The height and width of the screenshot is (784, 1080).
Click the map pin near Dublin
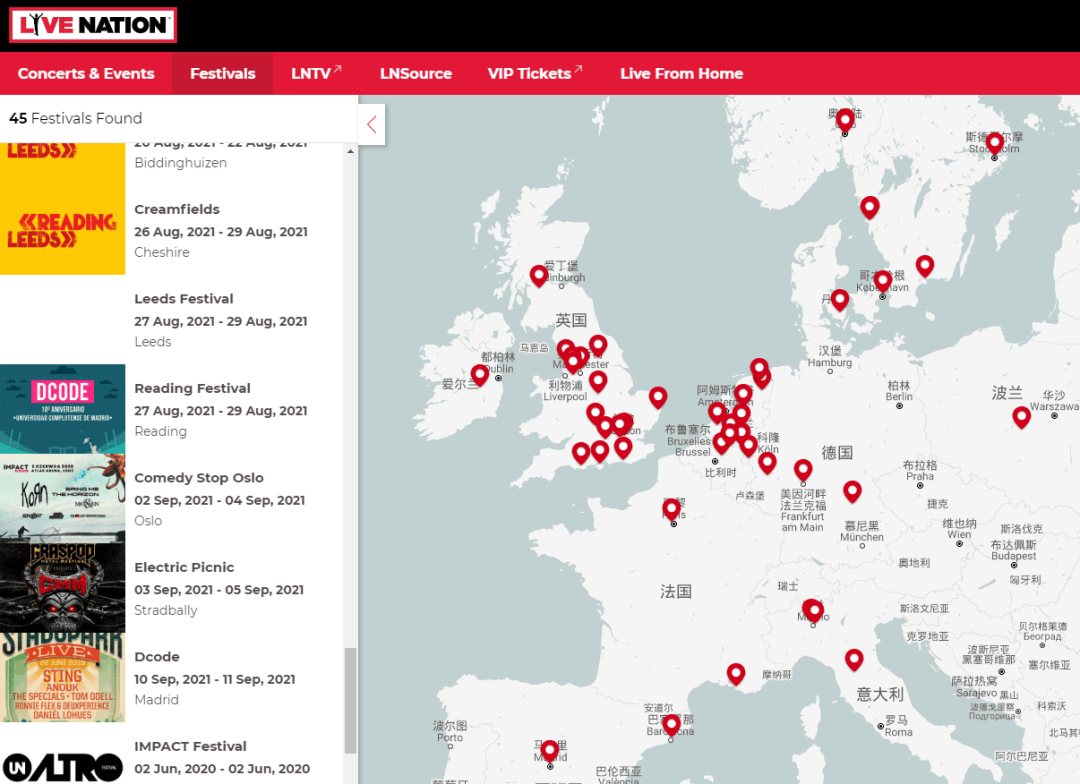(x=479, y=376)
